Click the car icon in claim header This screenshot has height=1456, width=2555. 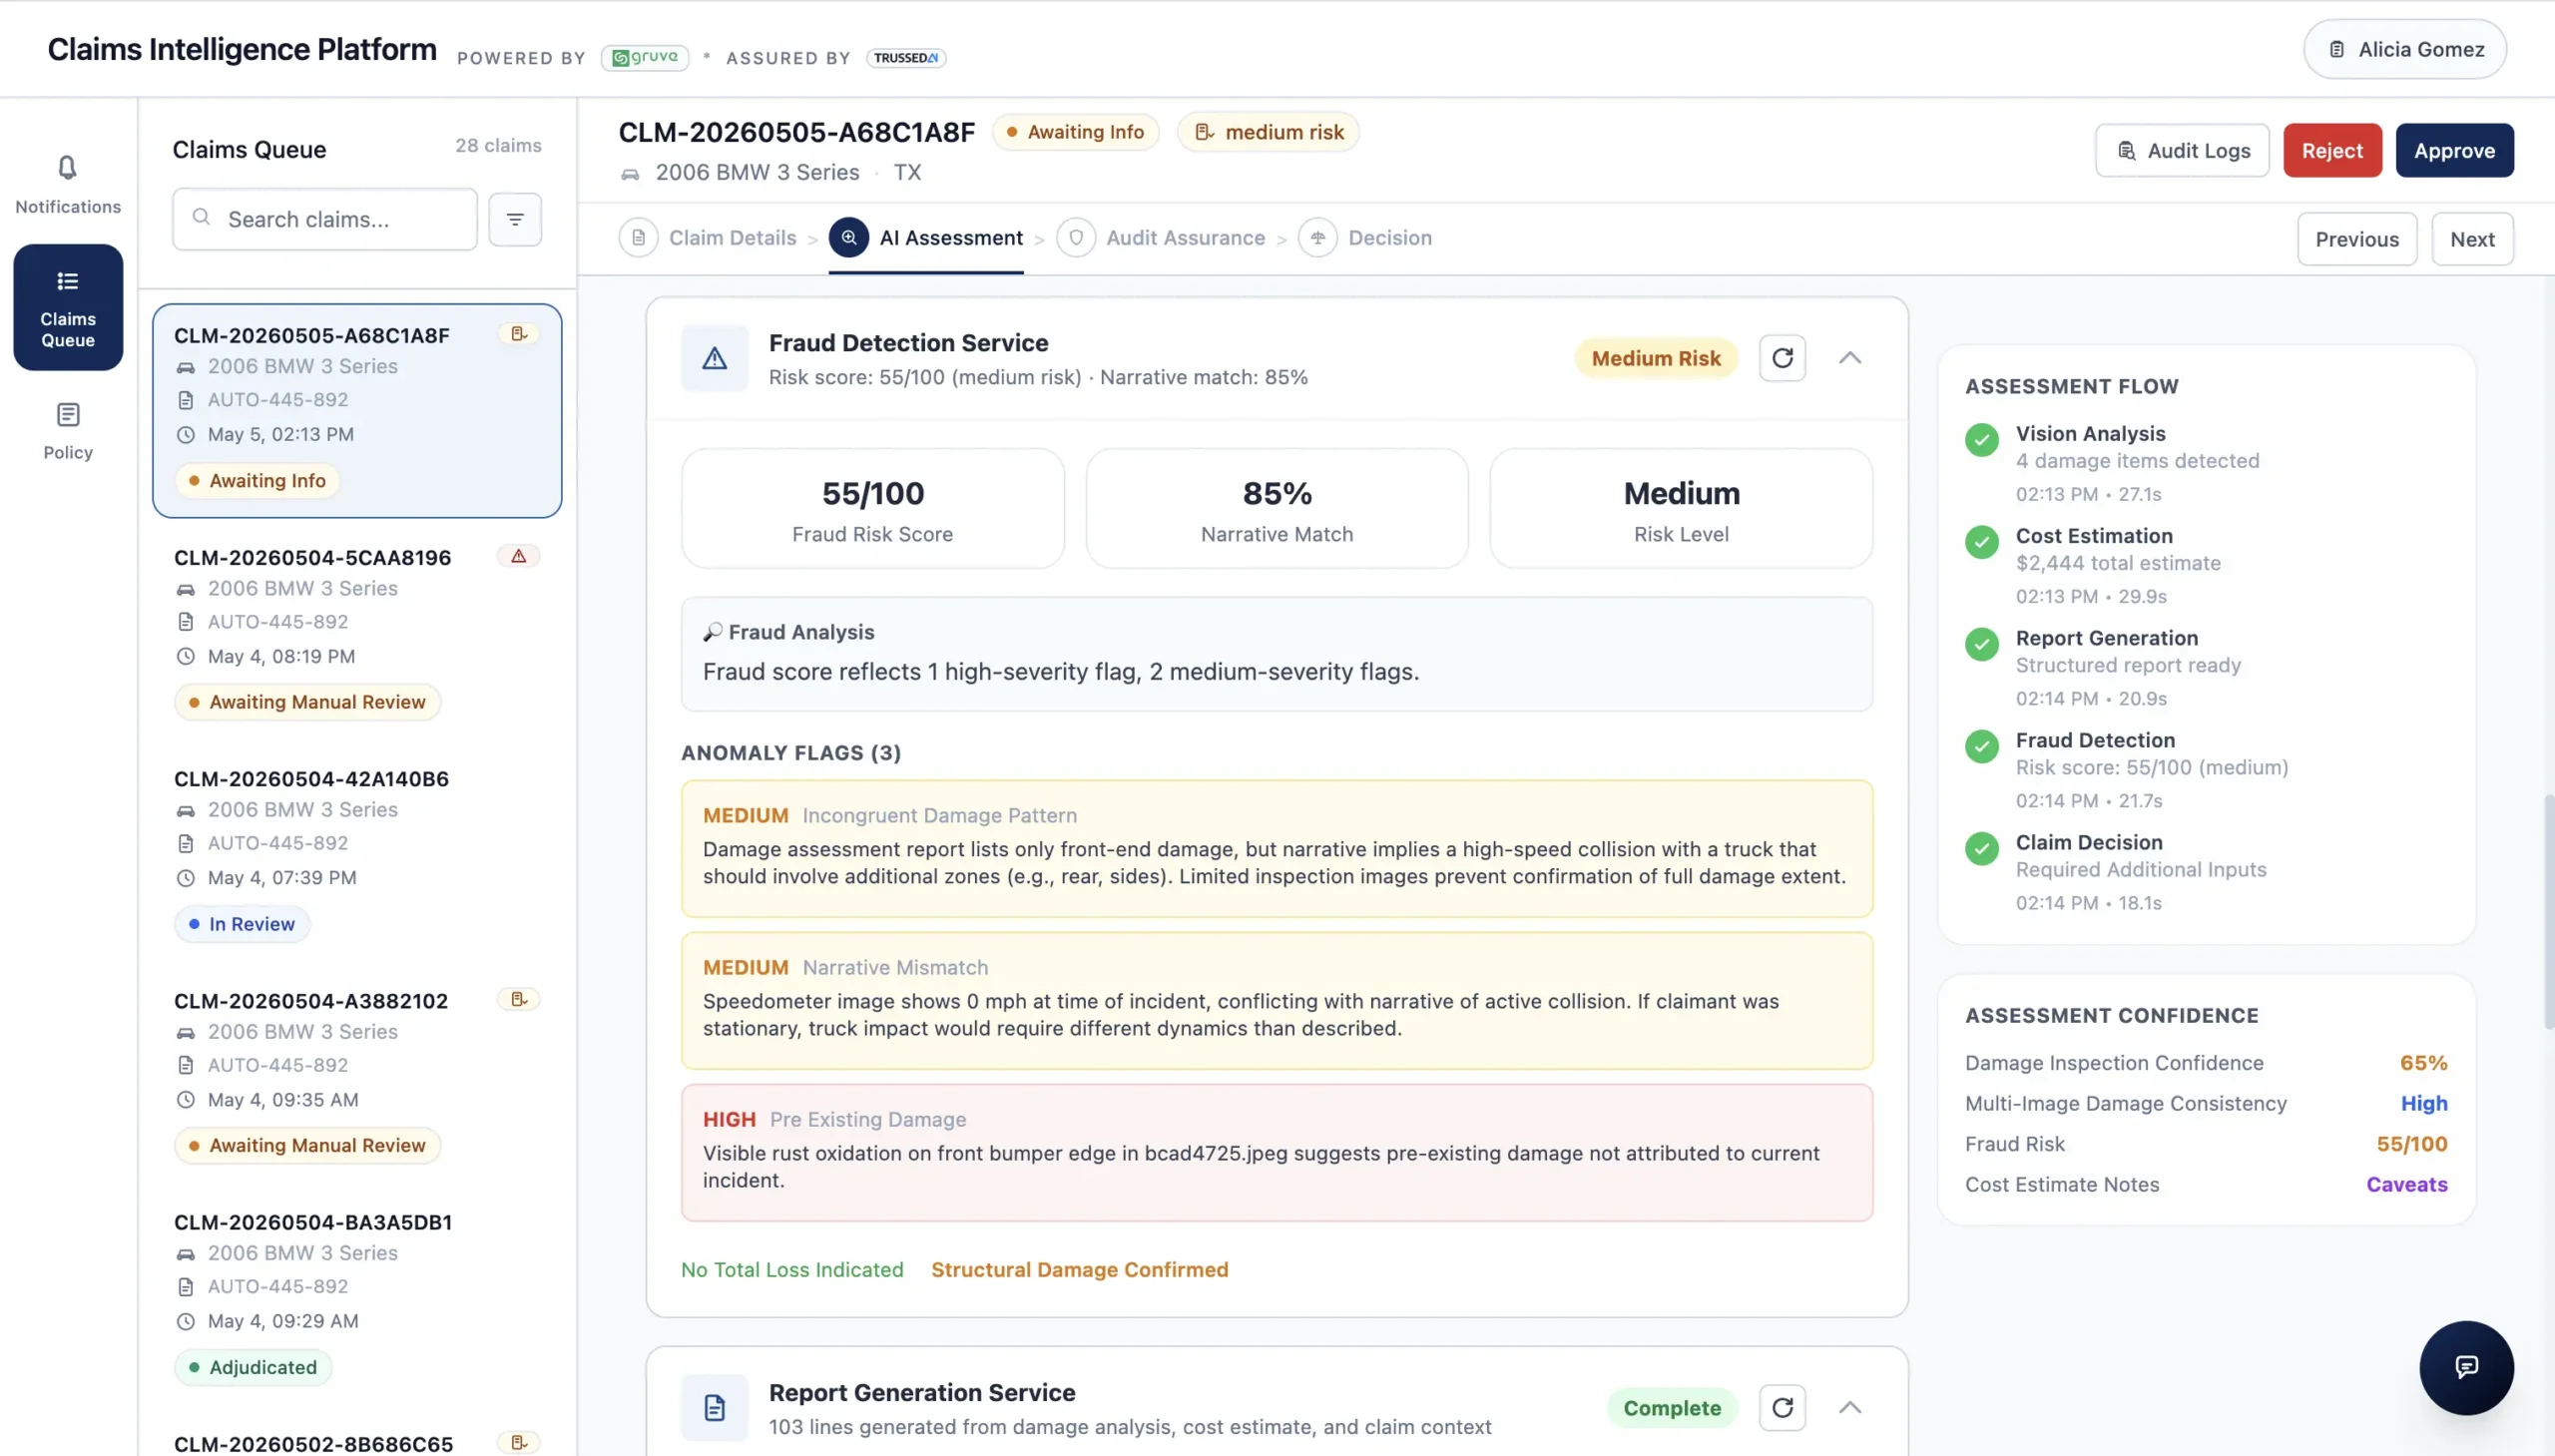630,174
